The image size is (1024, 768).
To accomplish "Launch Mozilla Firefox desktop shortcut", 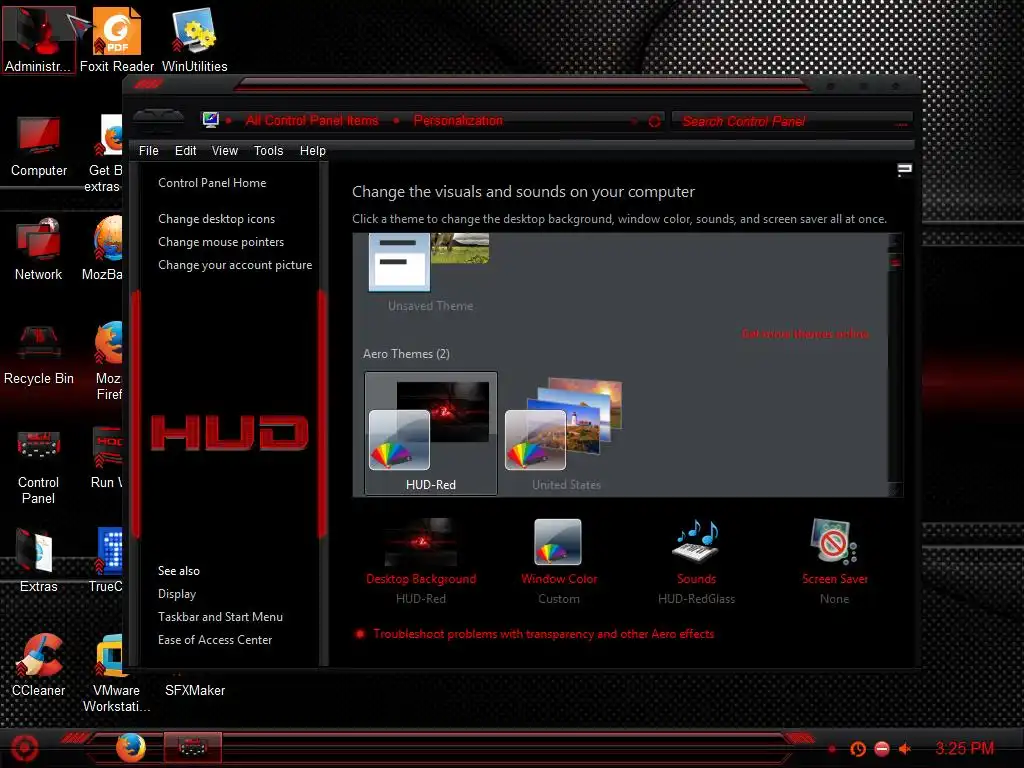I will coord(108,361).
